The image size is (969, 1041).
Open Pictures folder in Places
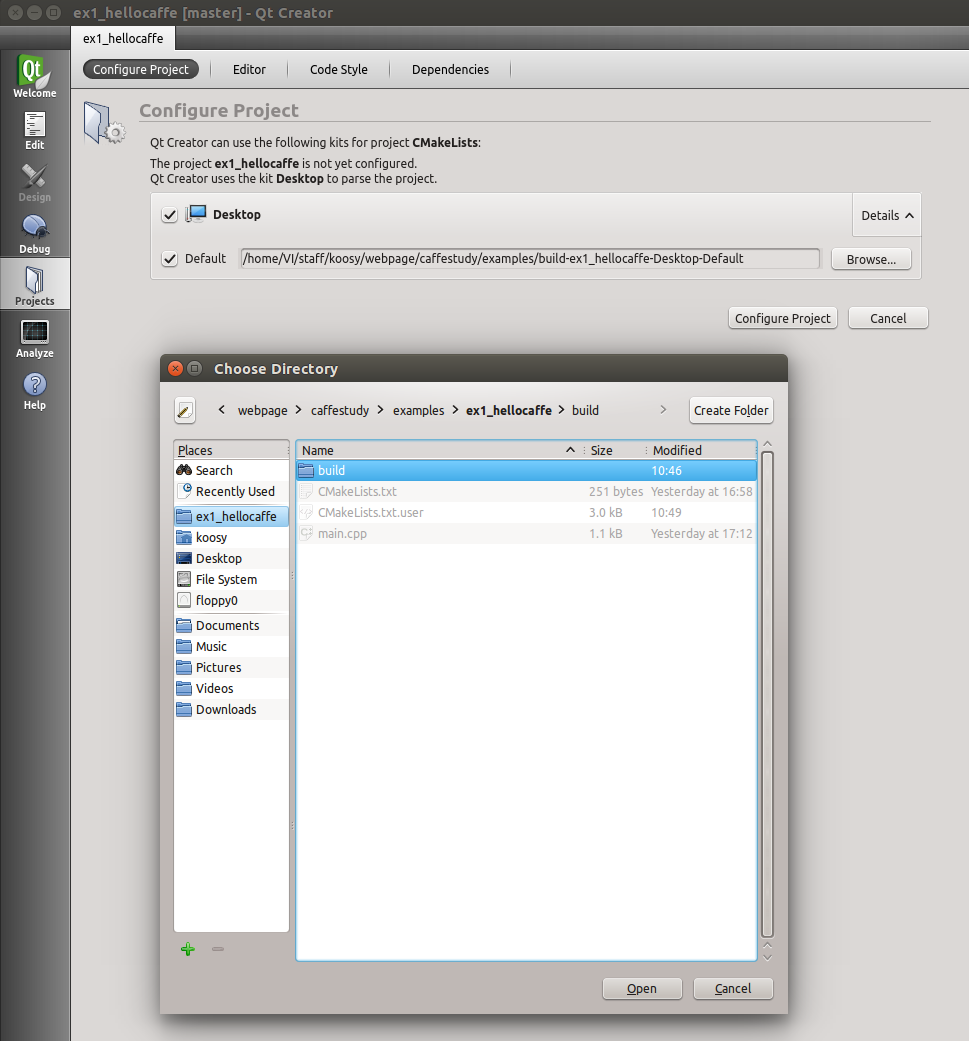click(x=231, y=668)
